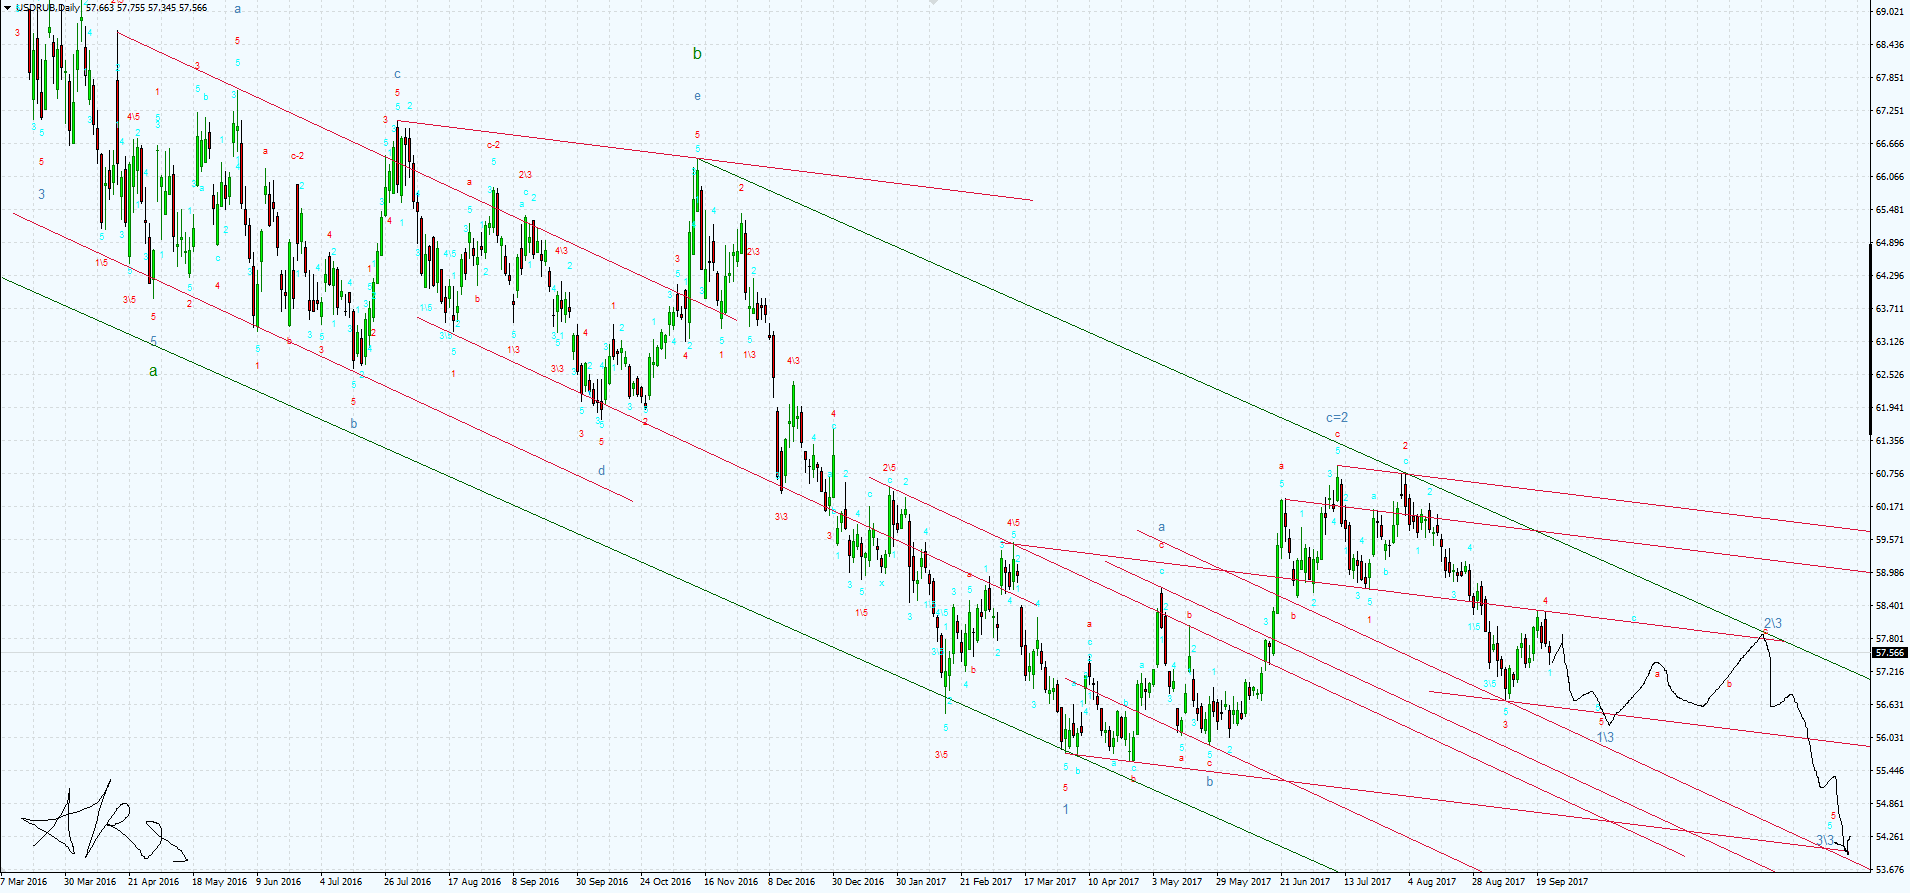1910x893 pixels.
Task: Select the USDRUB,Daily chart title
Action: click(x=48, y=8)
